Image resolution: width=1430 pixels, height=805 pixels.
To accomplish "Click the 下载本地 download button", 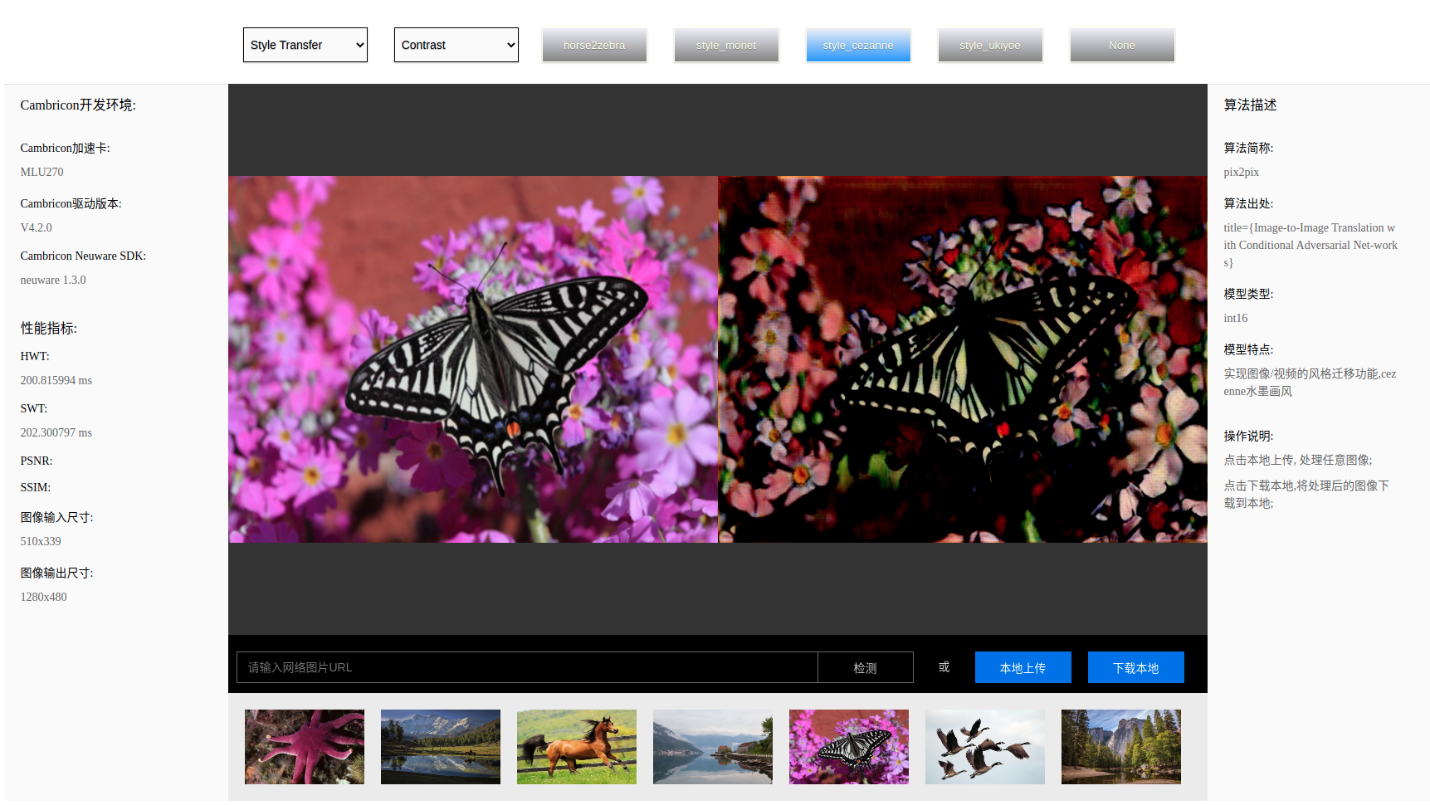I will pos(1136,667).
